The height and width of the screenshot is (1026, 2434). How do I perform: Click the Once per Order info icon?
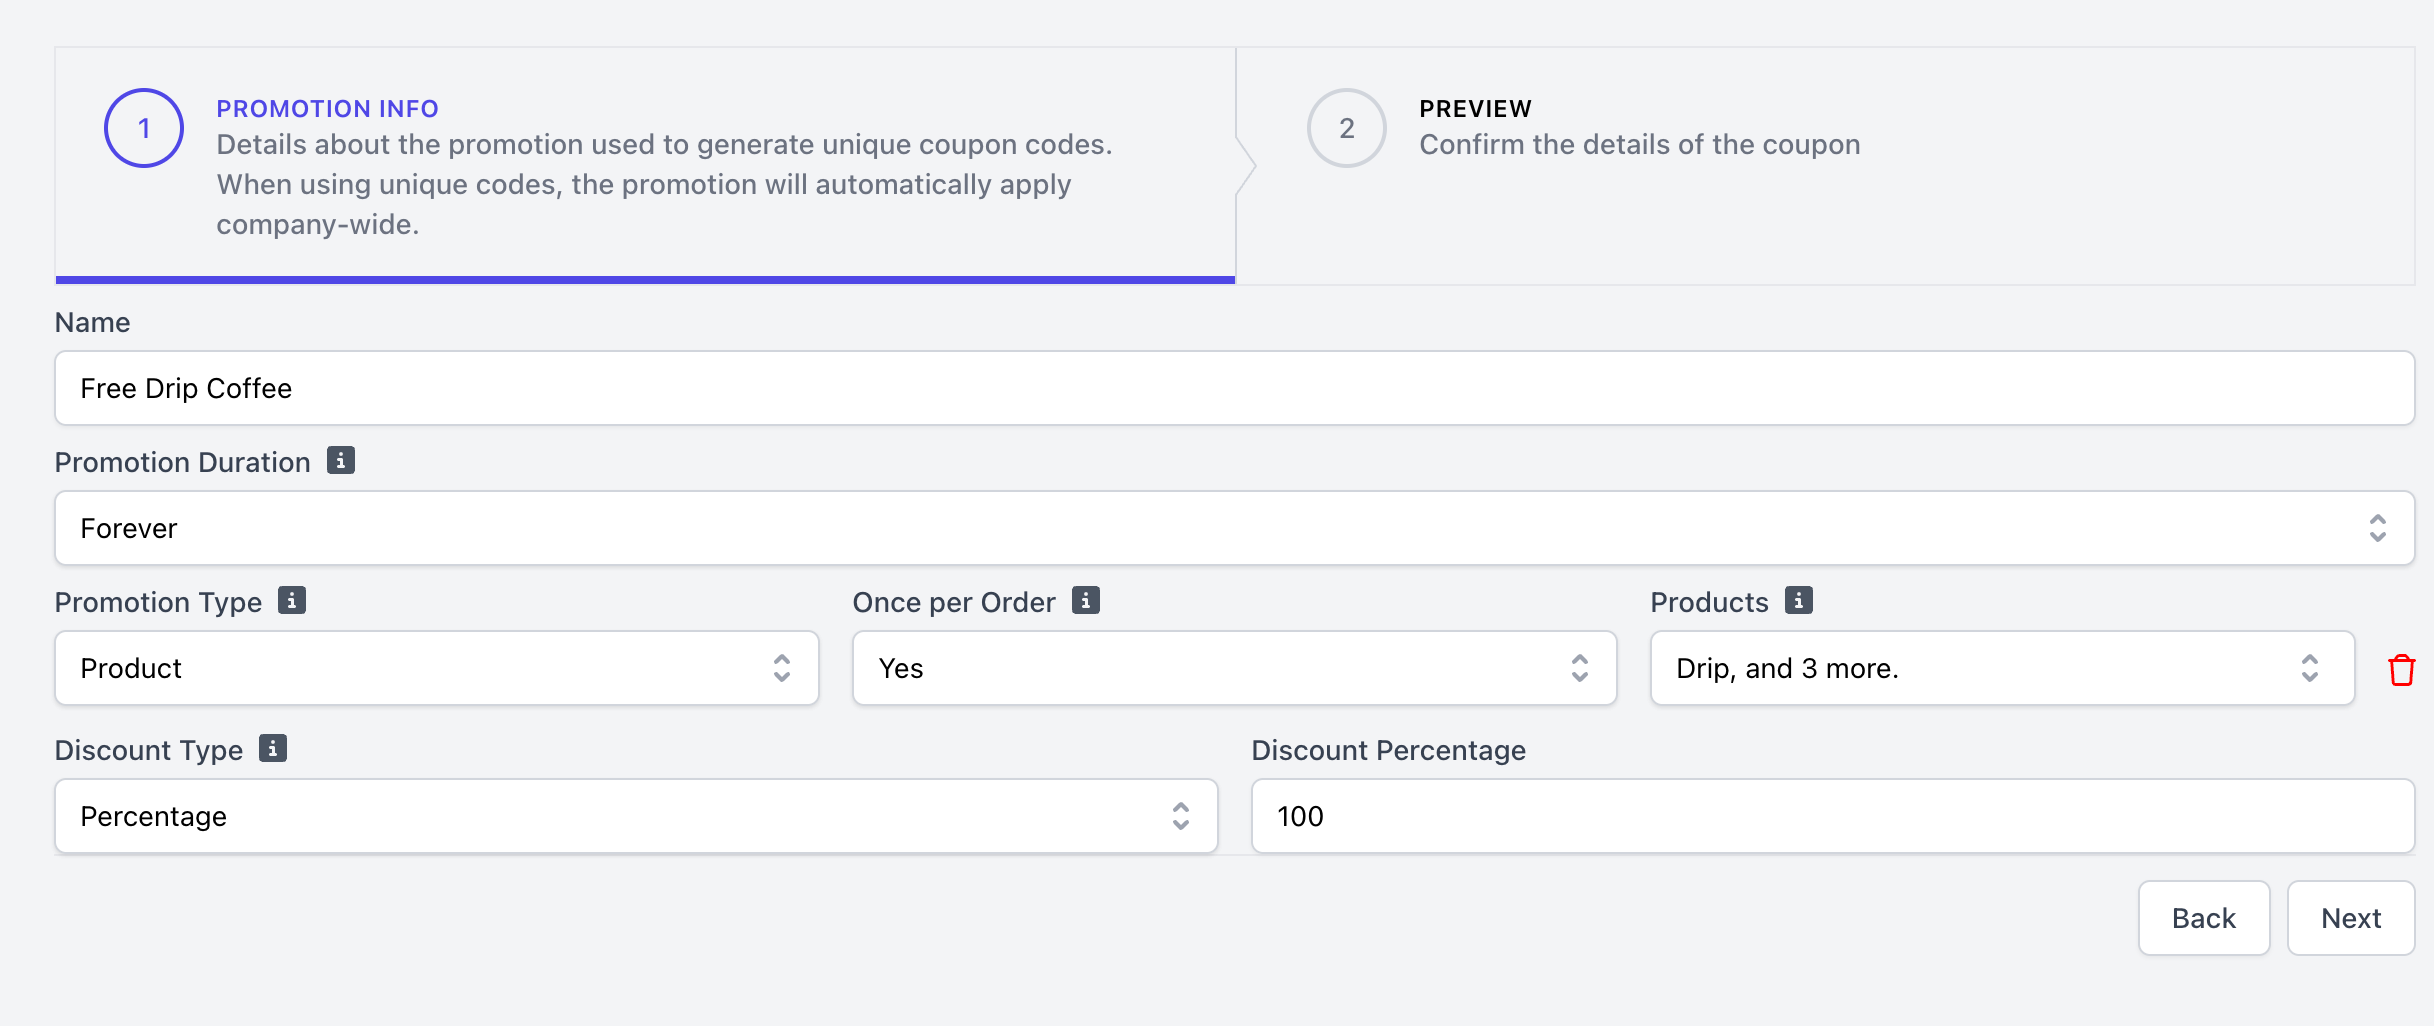click(1086, 601)
